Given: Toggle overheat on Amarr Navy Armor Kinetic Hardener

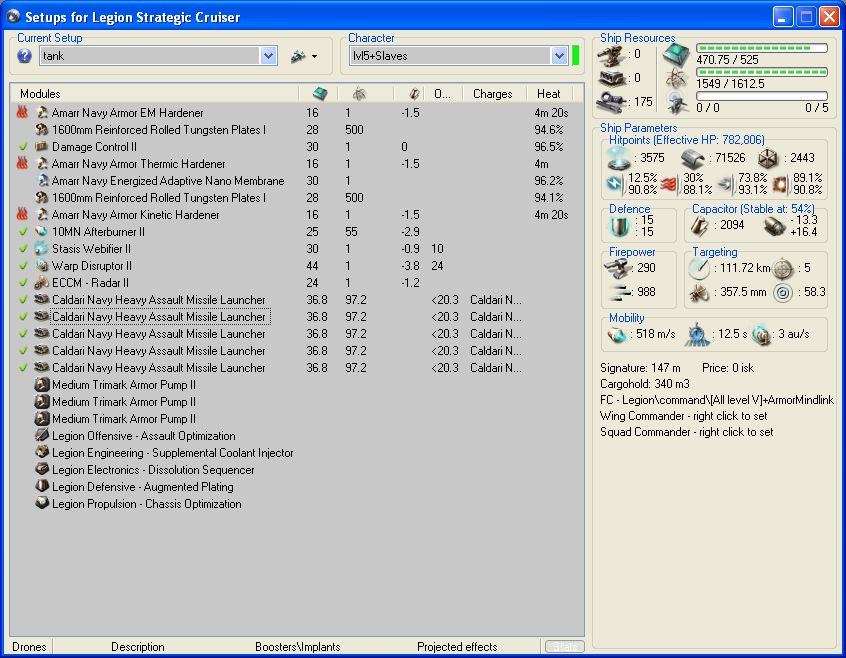Looking at the screenshot, I should pos(22,215).
